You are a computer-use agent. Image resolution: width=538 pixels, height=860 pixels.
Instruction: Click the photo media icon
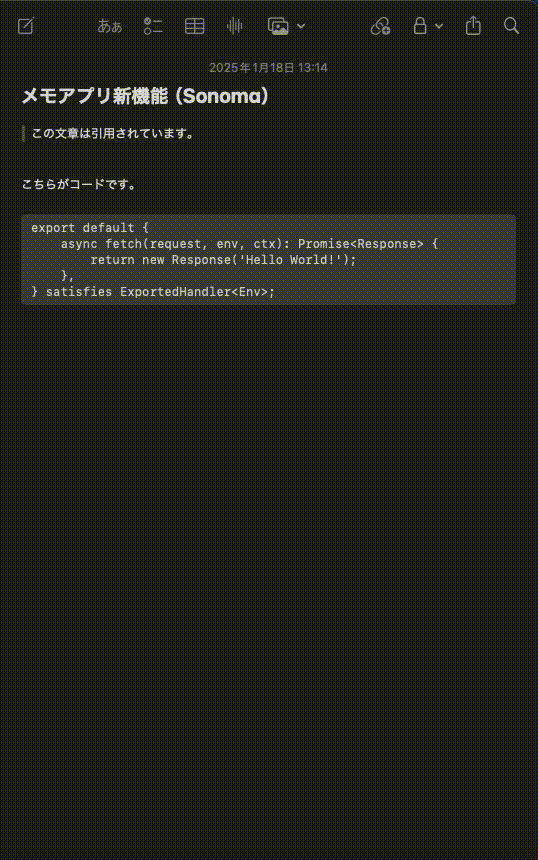[x=278, y=26]
